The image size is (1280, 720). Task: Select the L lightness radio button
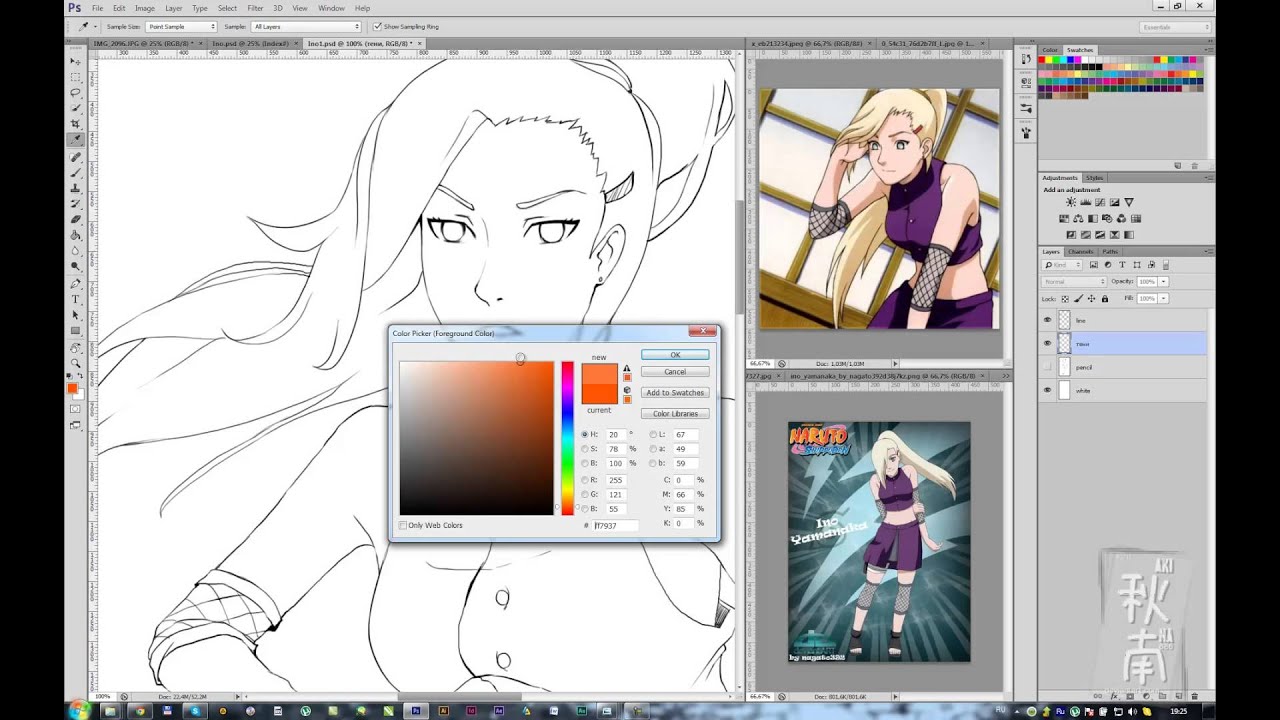(653, 434)
